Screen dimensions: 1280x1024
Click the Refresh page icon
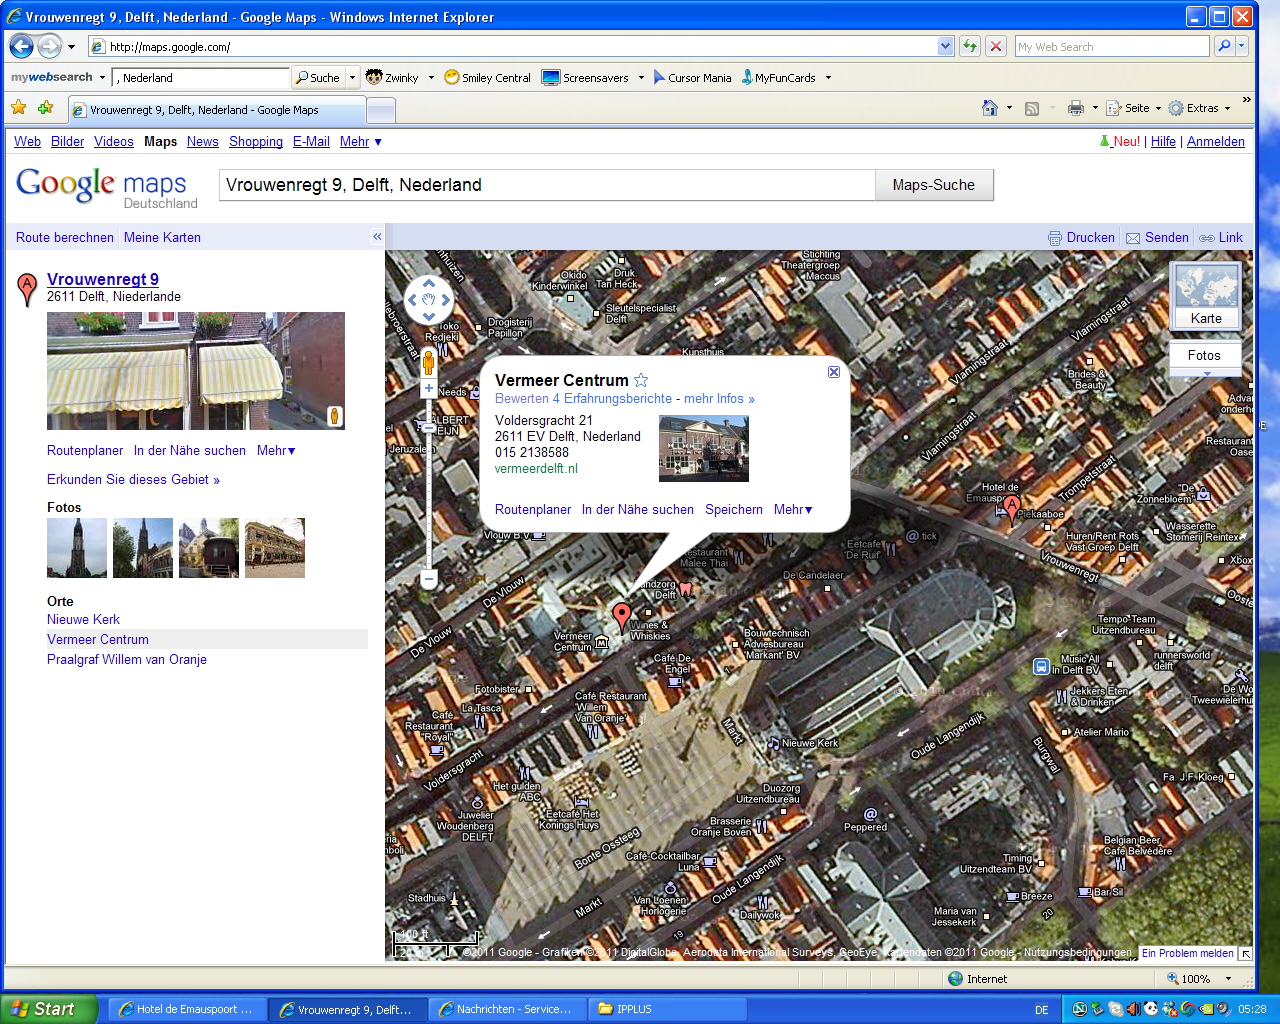pos(969,46)
